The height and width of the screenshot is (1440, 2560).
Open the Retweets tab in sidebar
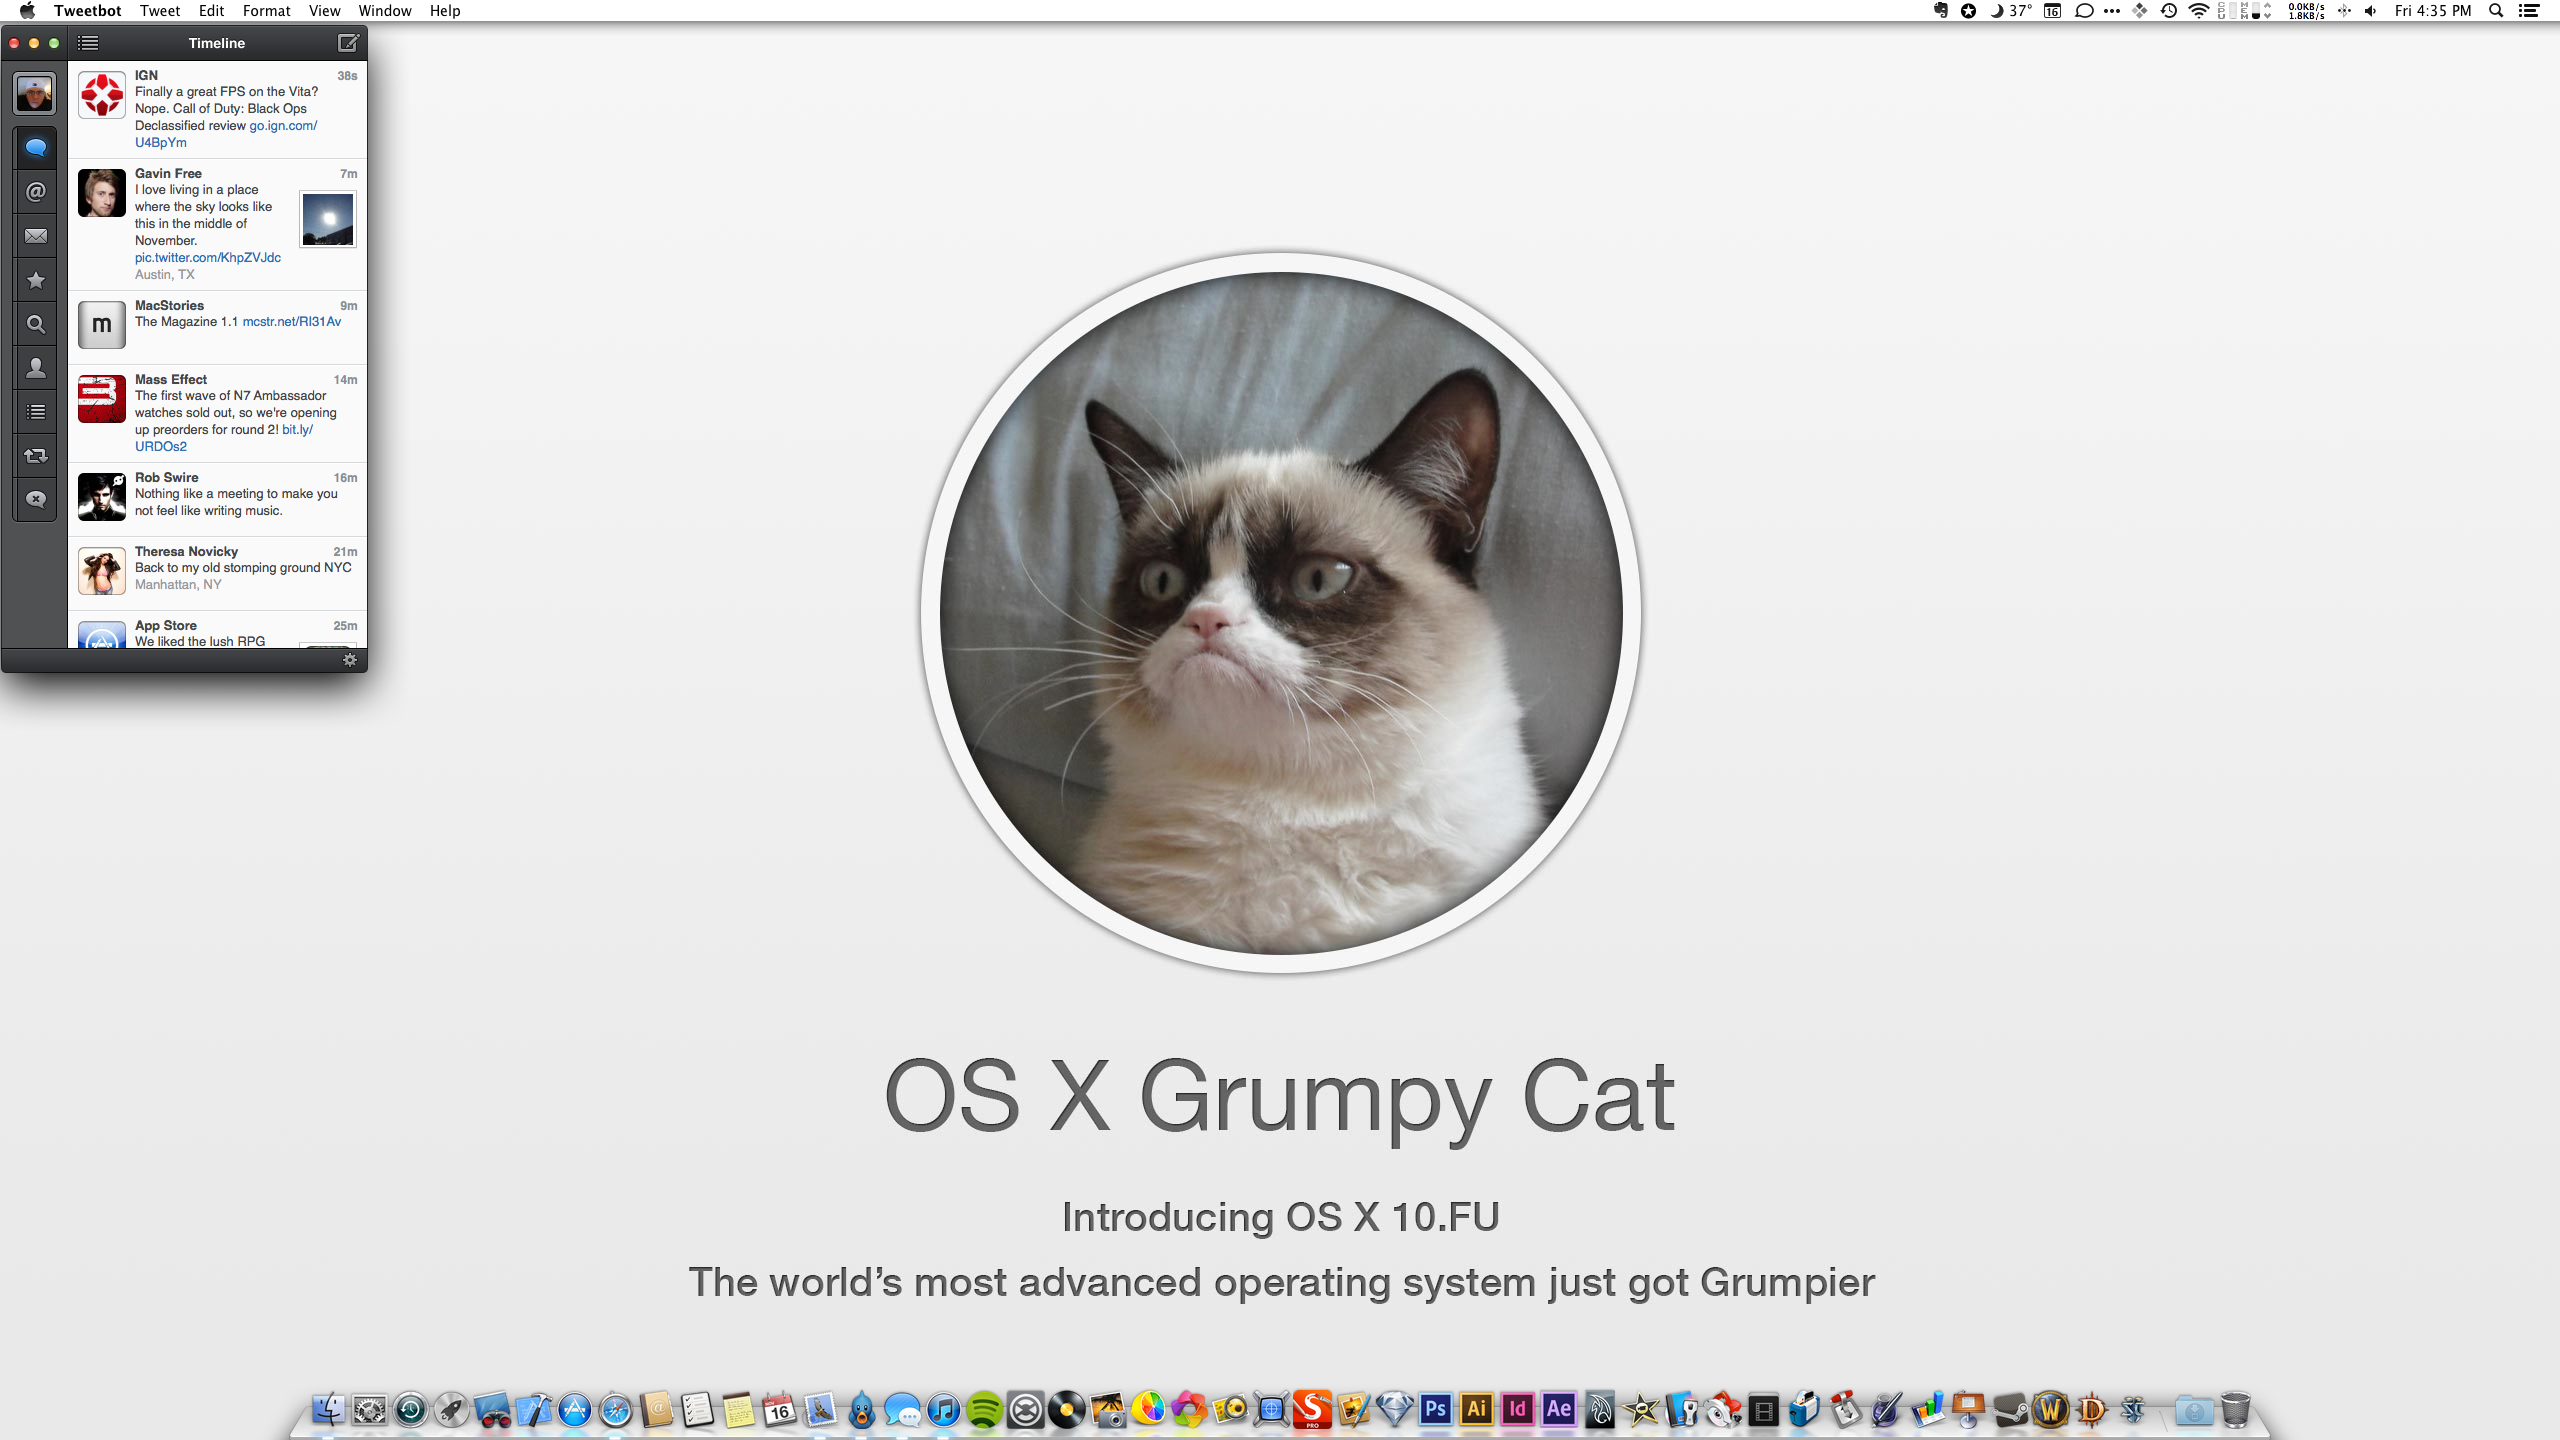36,456
